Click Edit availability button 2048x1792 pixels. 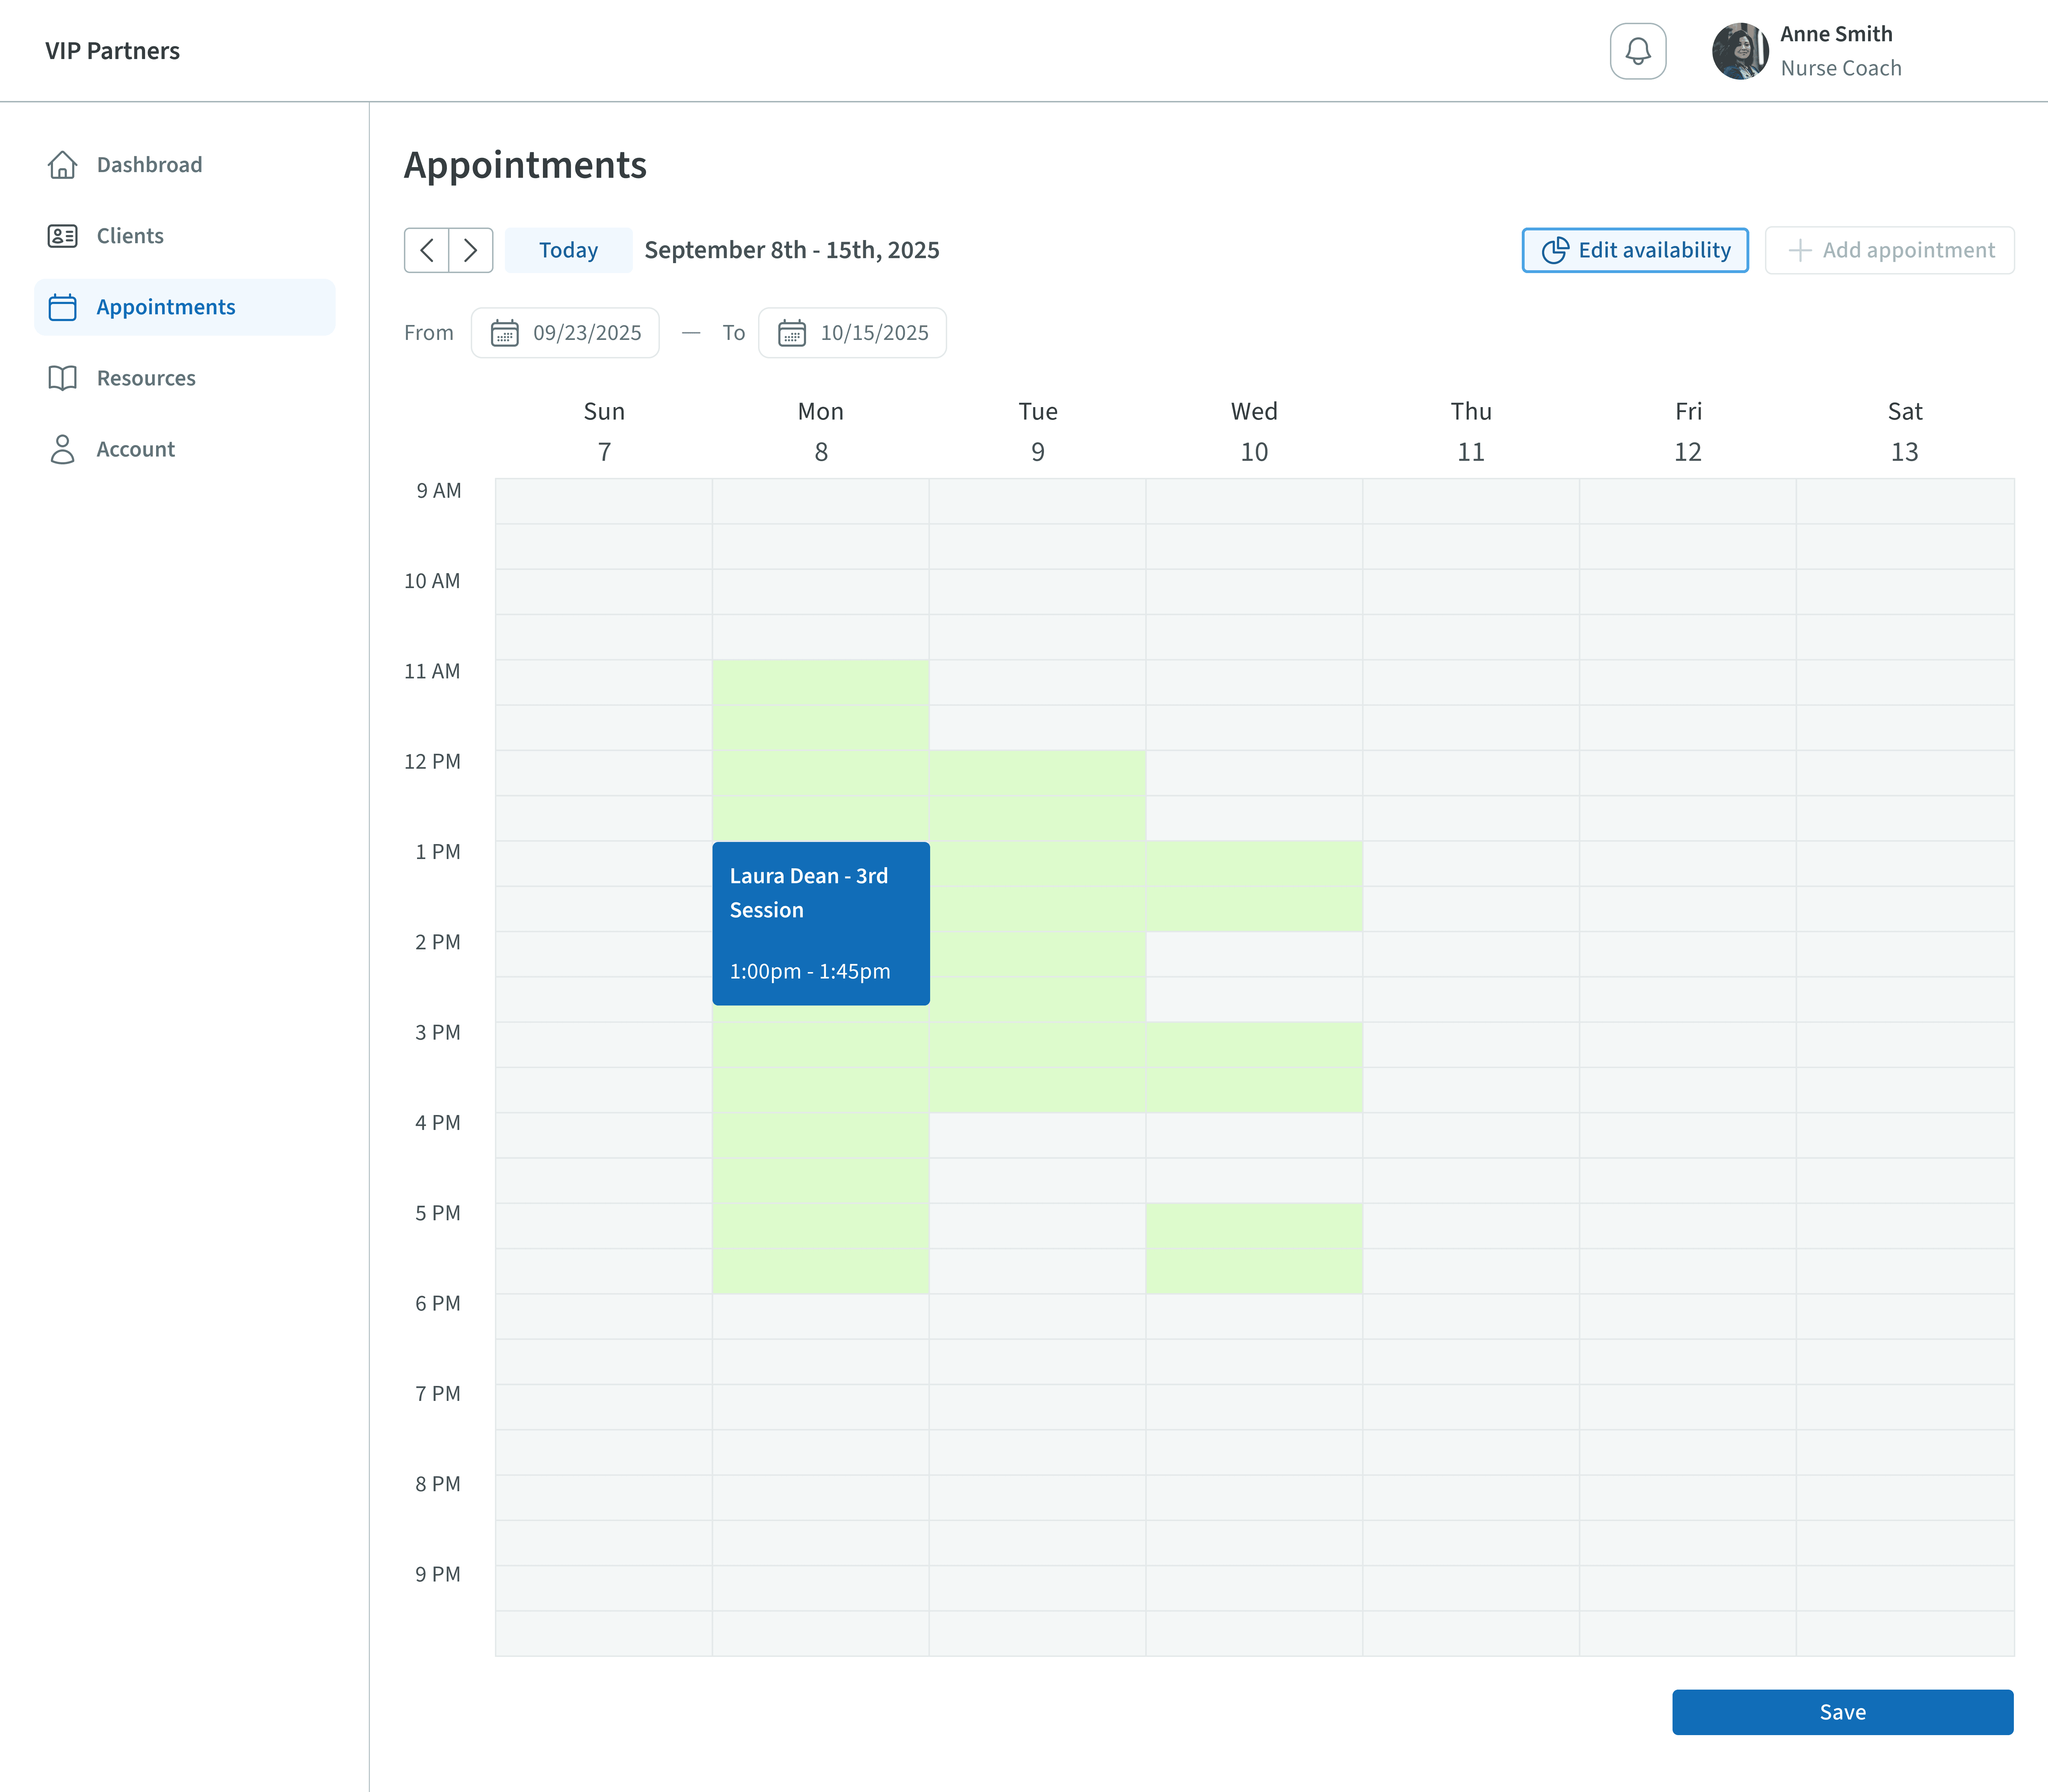click(x=1634, y=250)
